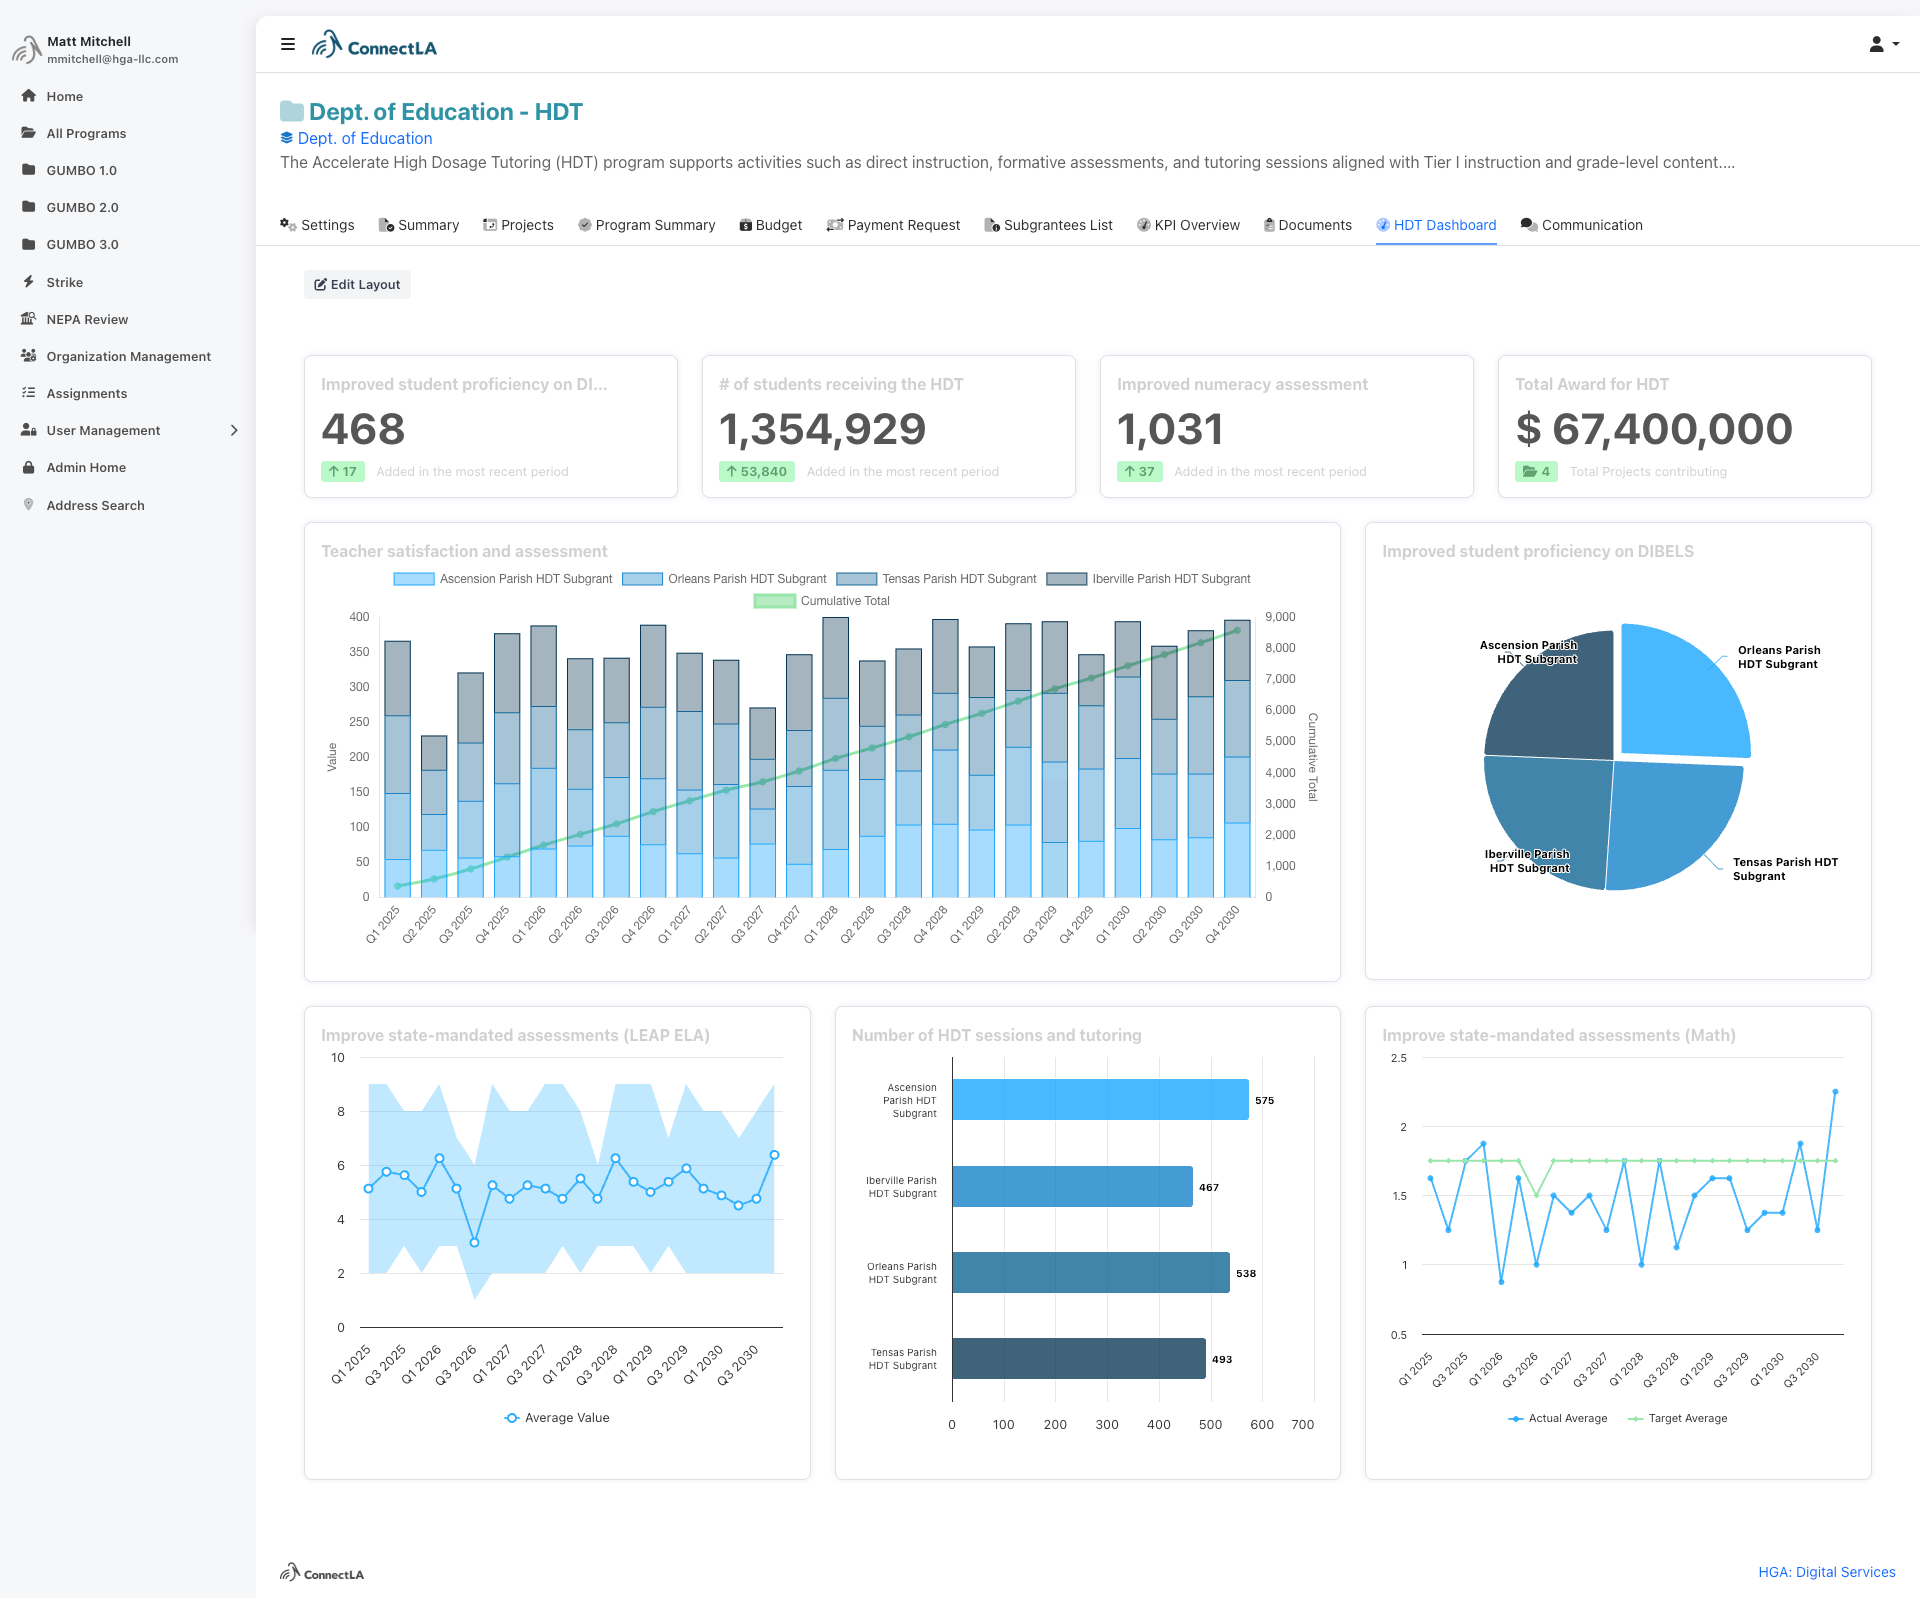Open Address Search via the map pin icon

point(29,505)
